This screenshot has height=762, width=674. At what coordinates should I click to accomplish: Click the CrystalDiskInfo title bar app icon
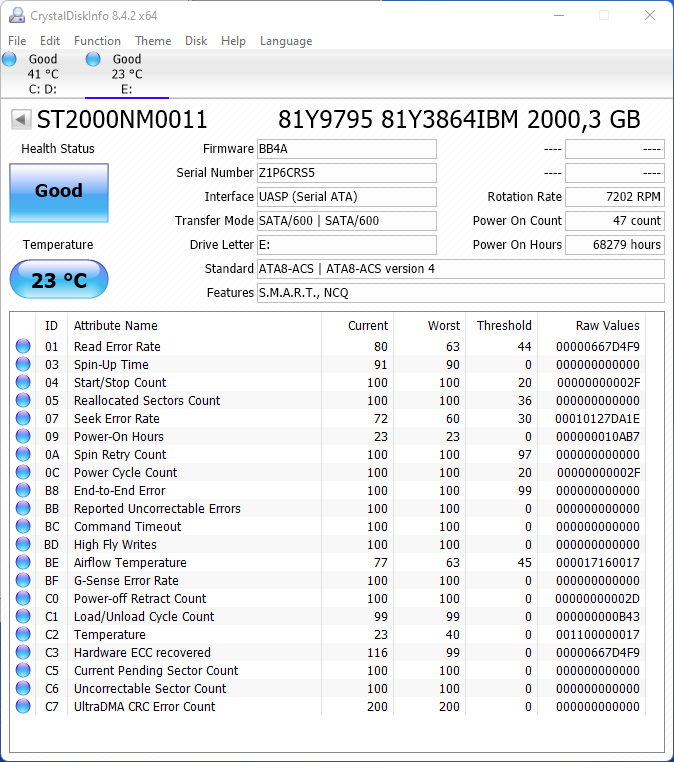(x=17, y=16)
